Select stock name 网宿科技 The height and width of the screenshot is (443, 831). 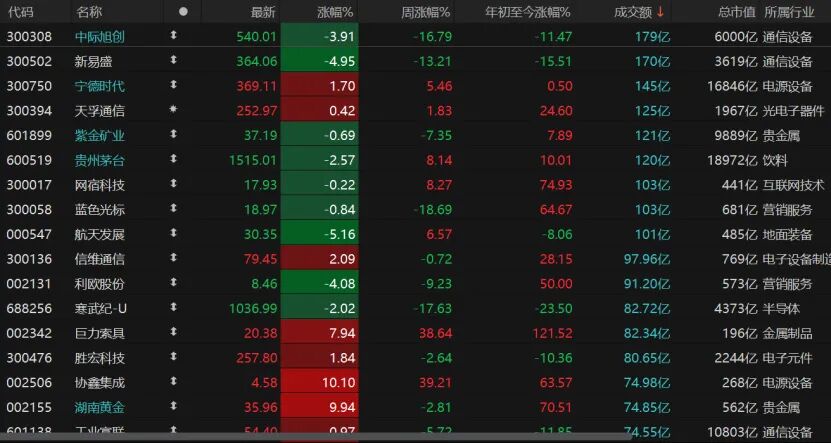tap(100, 185)
